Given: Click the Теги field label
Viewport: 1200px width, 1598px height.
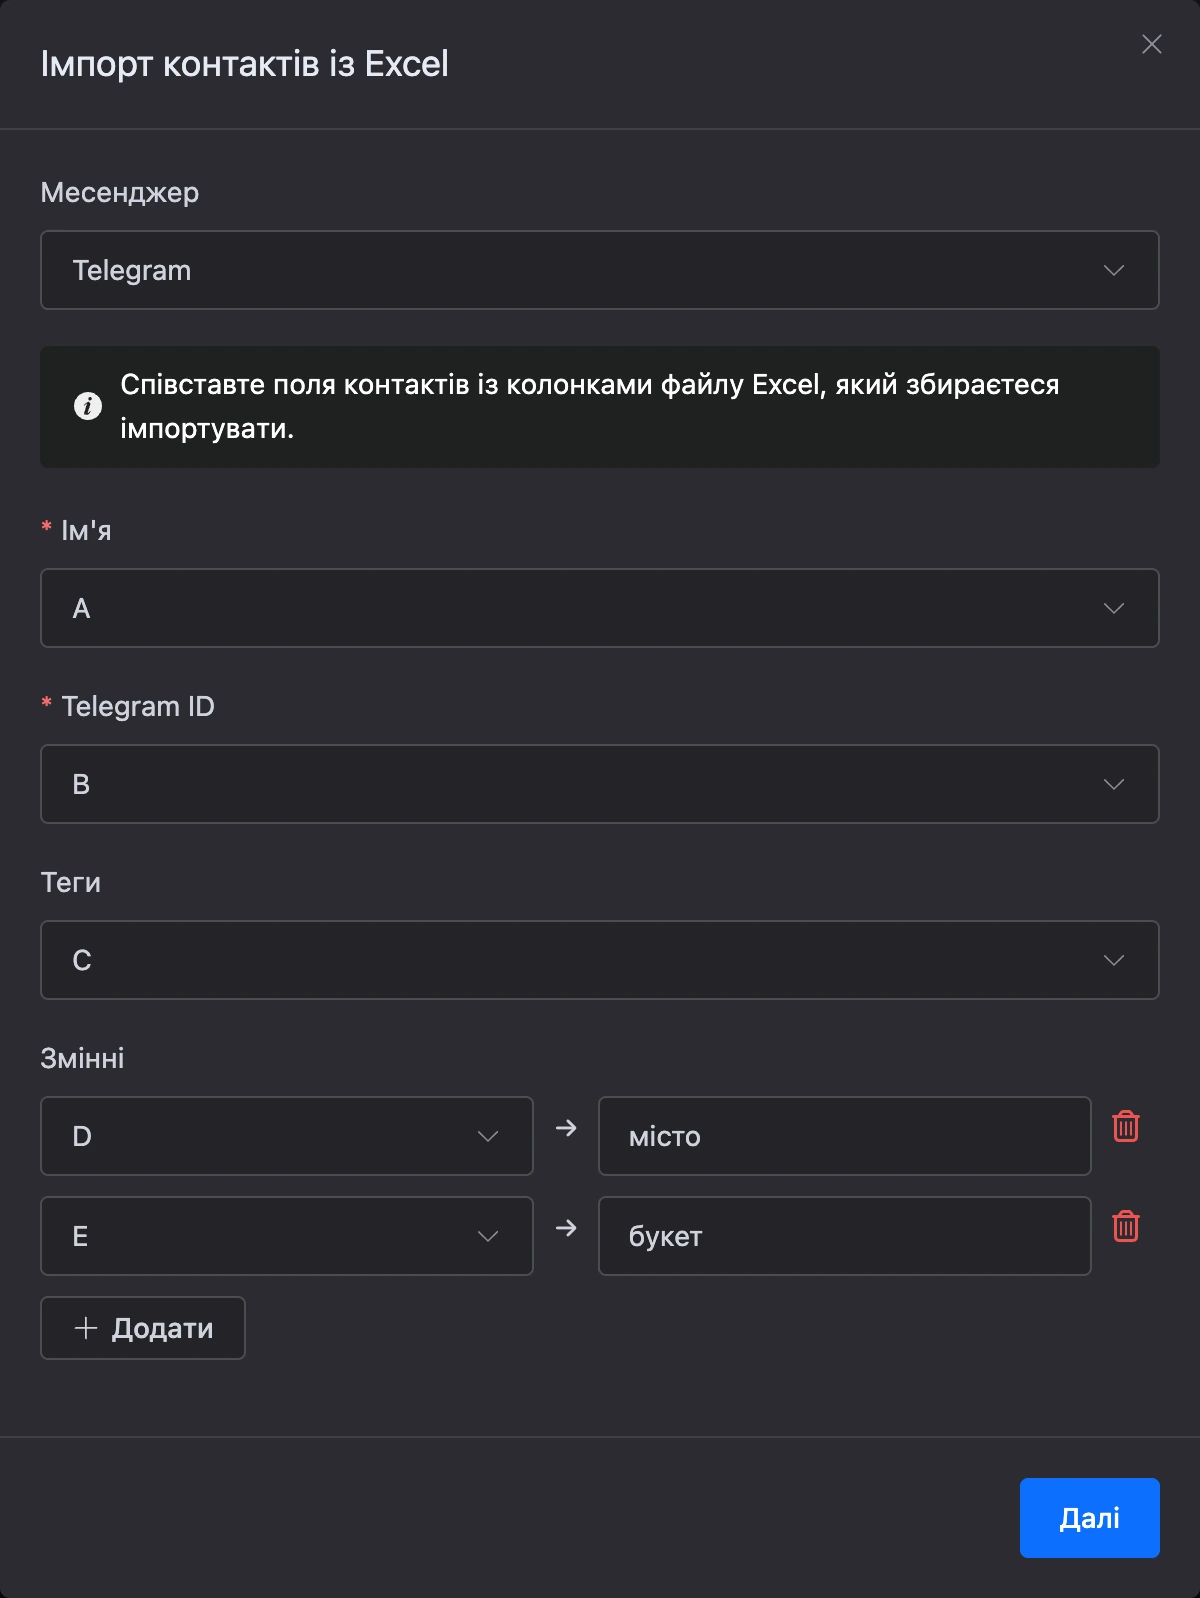Looking at the screenshot, I should (70, 882).
